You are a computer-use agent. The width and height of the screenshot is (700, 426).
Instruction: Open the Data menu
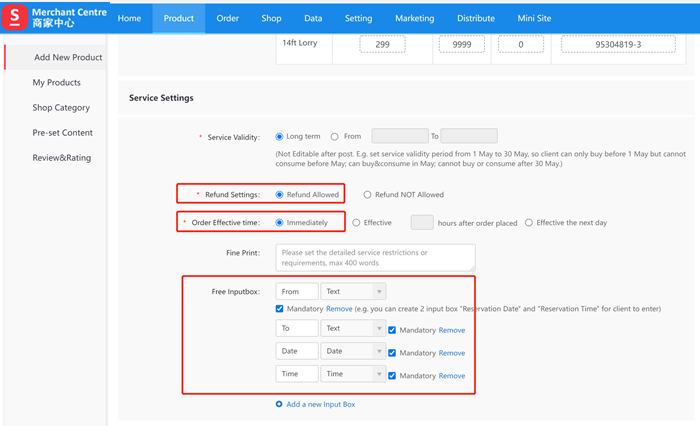click(x=313, y=18)
